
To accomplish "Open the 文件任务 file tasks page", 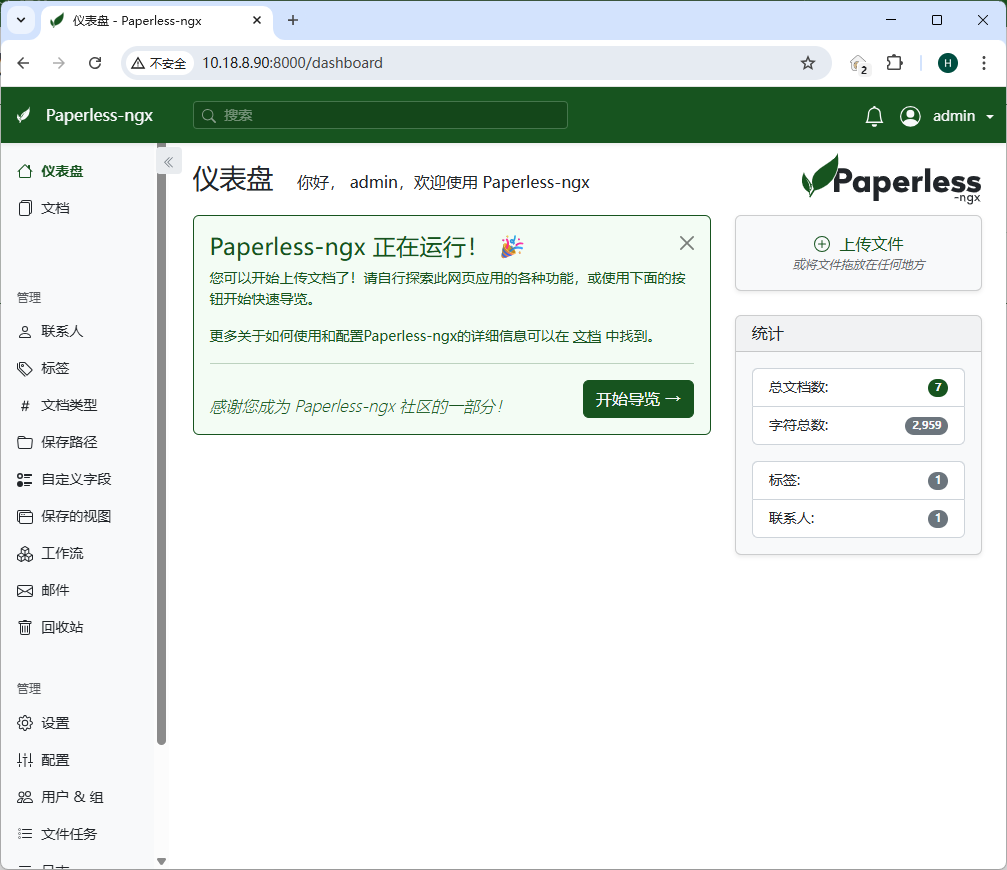I will coord(69,834).
